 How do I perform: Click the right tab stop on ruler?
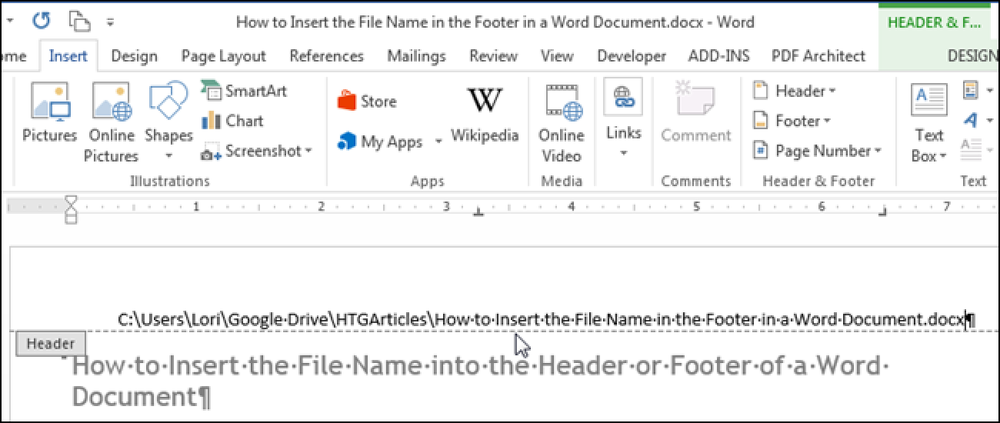point(883,212)
